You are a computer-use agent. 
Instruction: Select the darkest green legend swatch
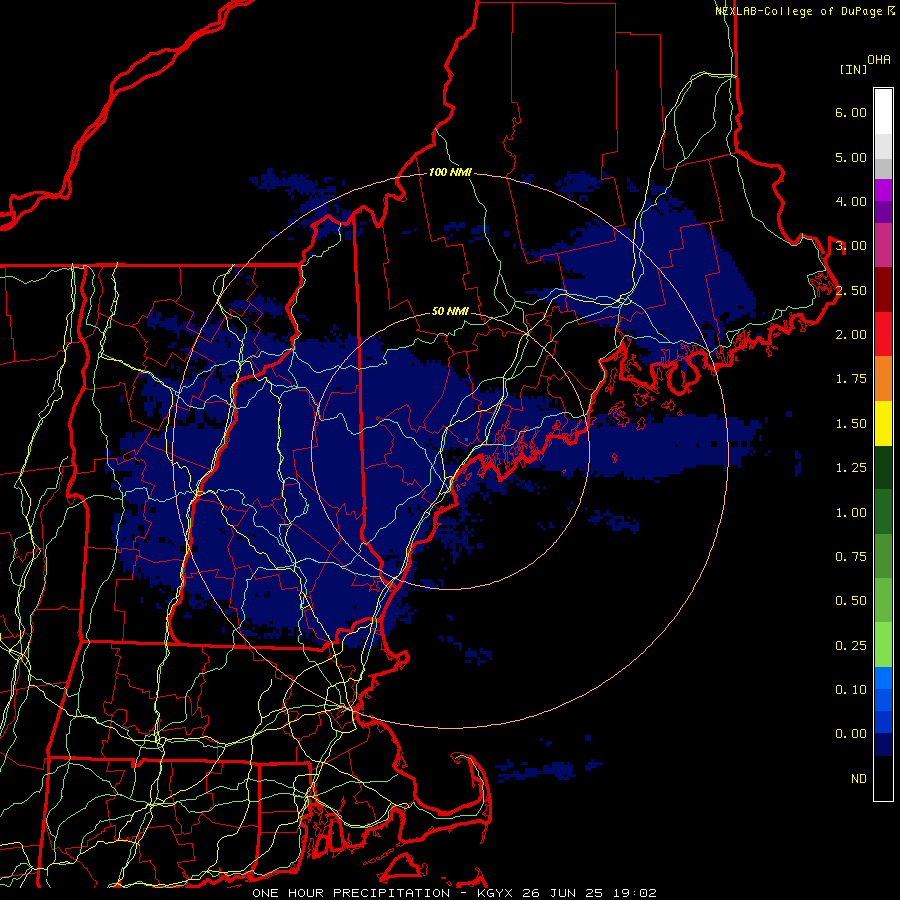[883, 467]
